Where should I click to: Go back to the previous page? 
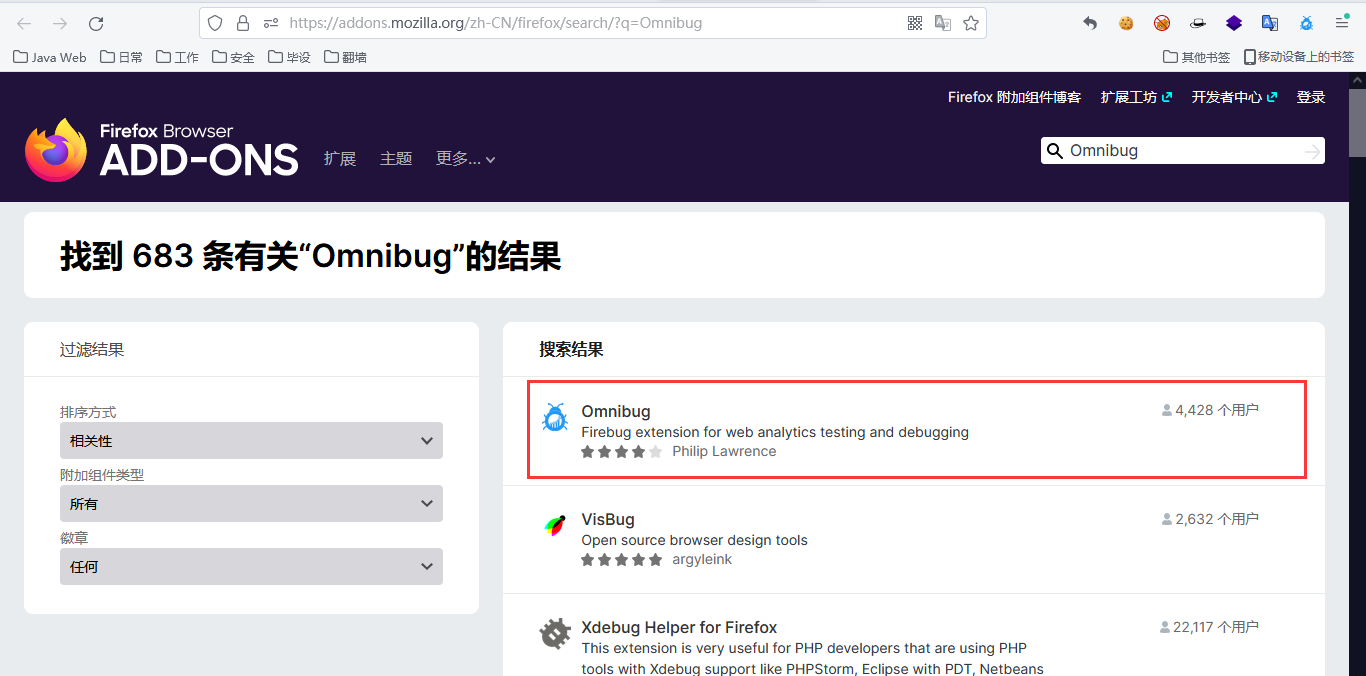pos(24,23)
